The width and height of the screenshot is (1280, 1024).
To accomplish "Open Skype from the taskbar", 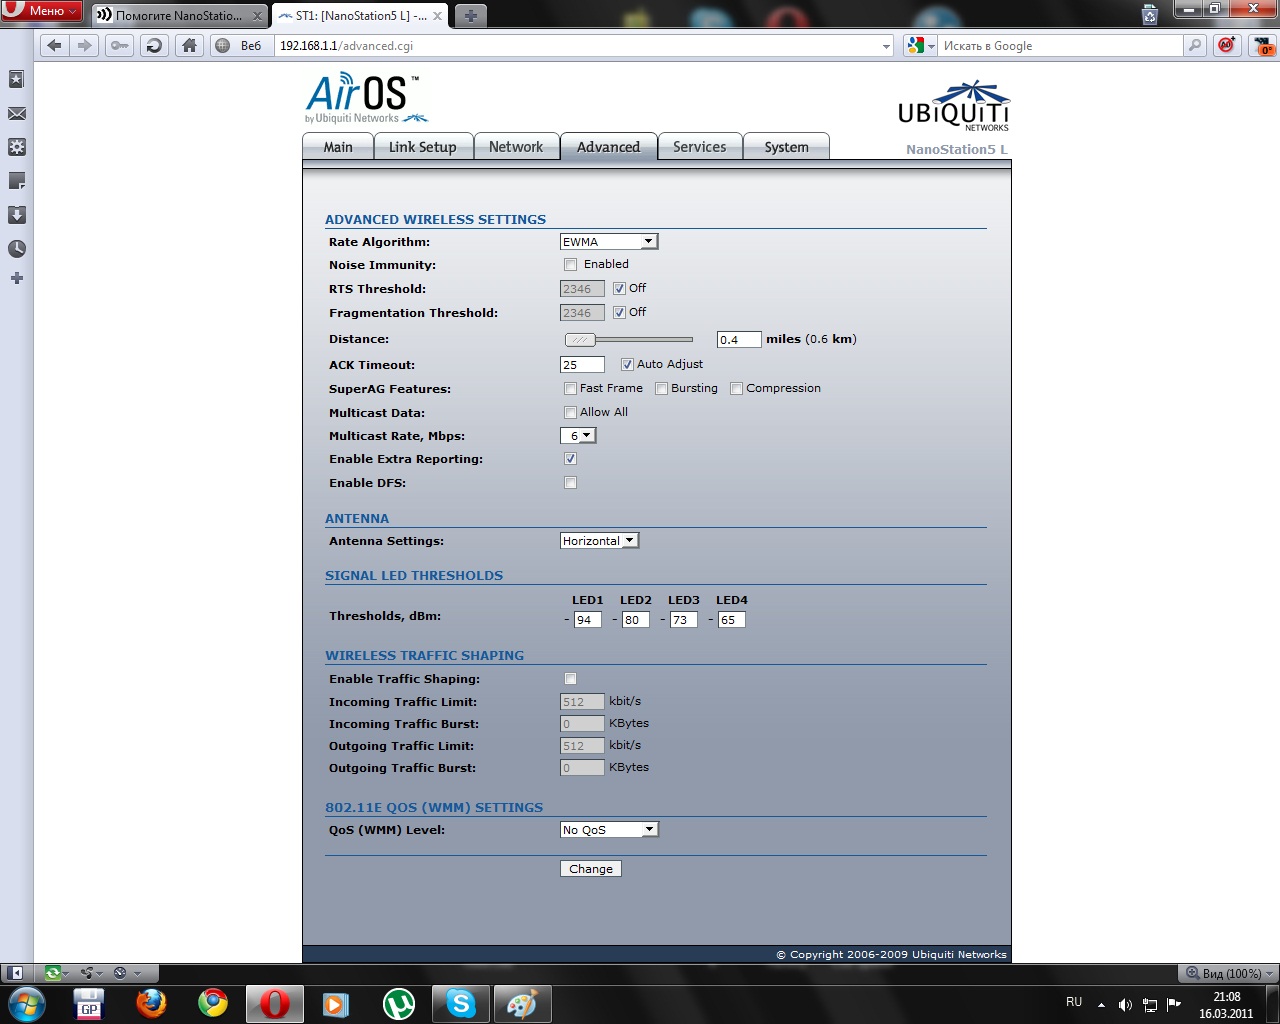I will [461, 1003].
